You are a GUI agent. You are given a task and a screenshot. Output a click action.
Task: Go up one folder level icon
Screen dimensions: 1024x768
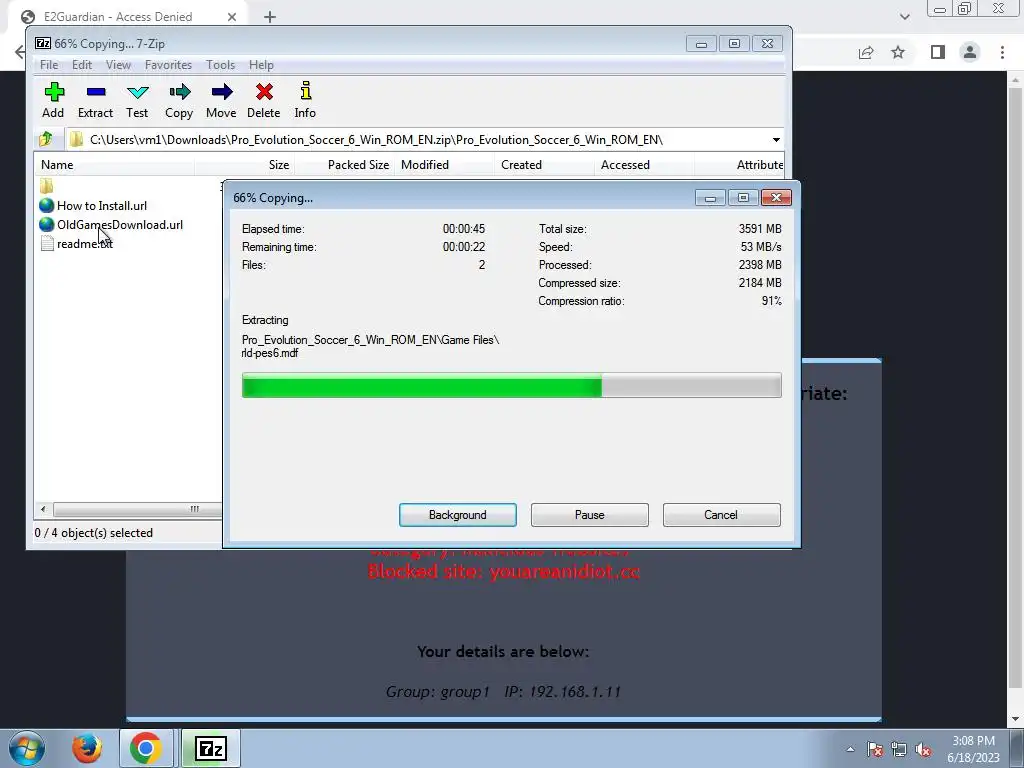[x=46, y=139]
